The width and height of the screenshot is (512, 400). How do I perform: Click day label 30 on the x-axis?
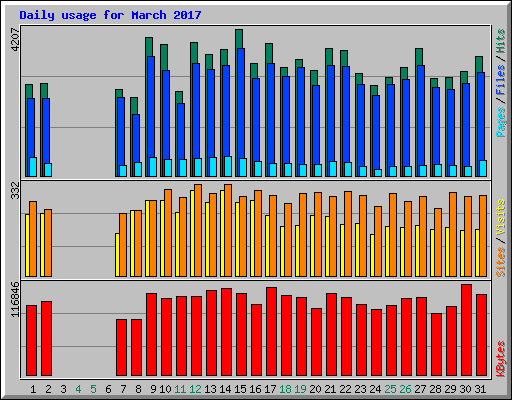(x=465, y=389)
